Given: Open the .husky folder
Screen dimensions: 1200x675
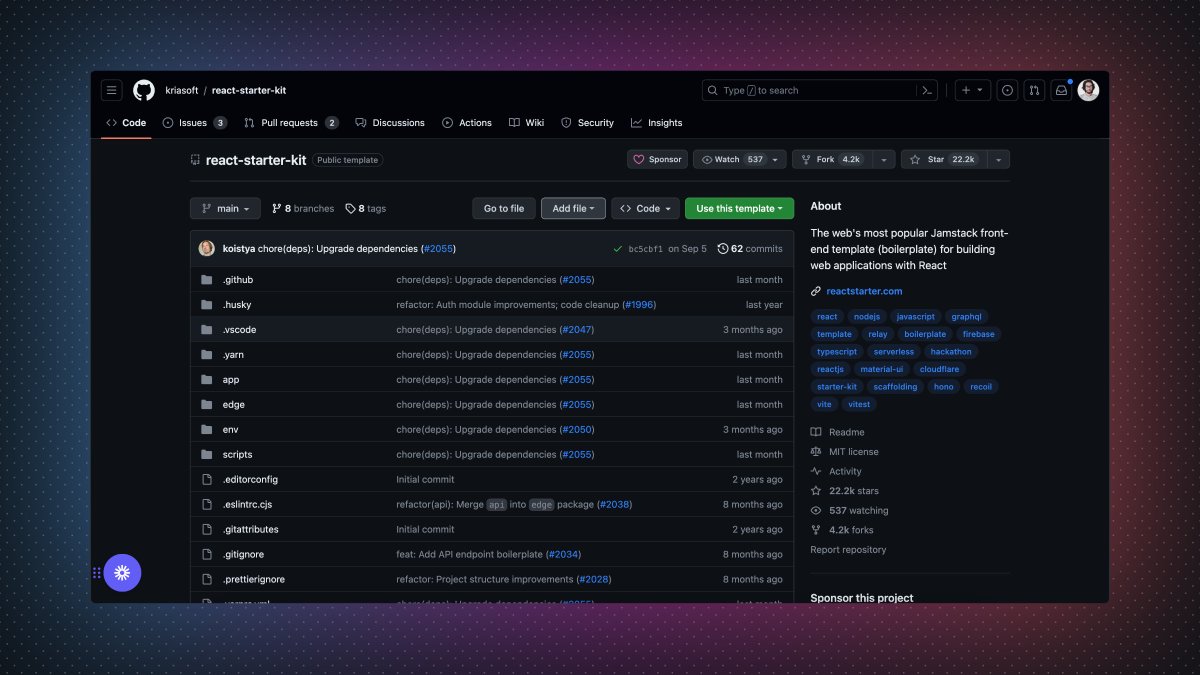Looking at the screenshot, I should 237,305.
